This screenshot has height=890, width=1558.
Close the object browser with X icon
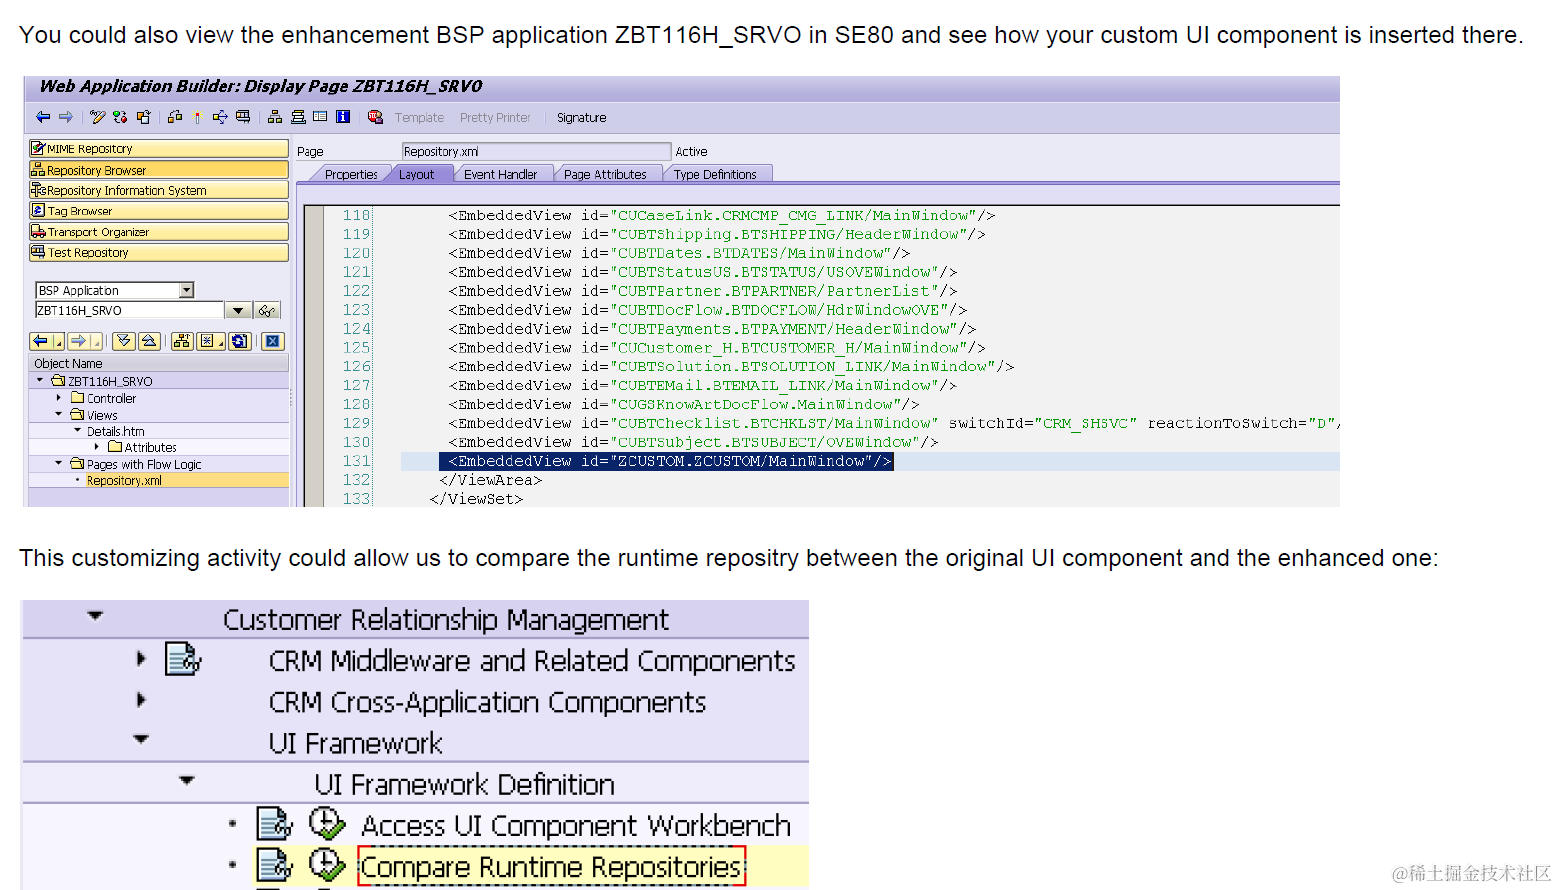click(273, 341)
